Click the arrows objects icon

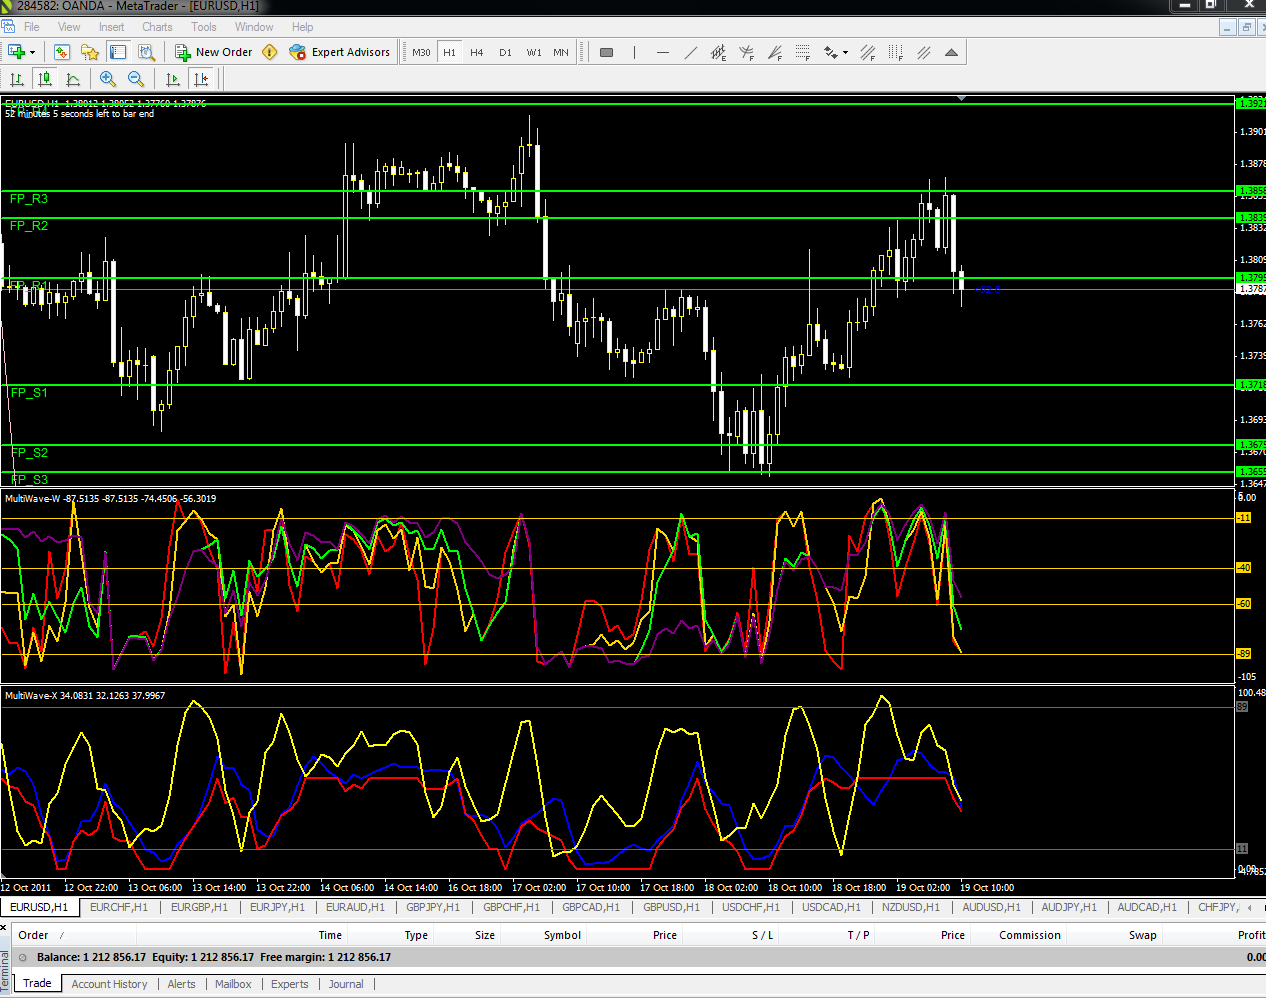pyautogui.click(x=830, y=52)
